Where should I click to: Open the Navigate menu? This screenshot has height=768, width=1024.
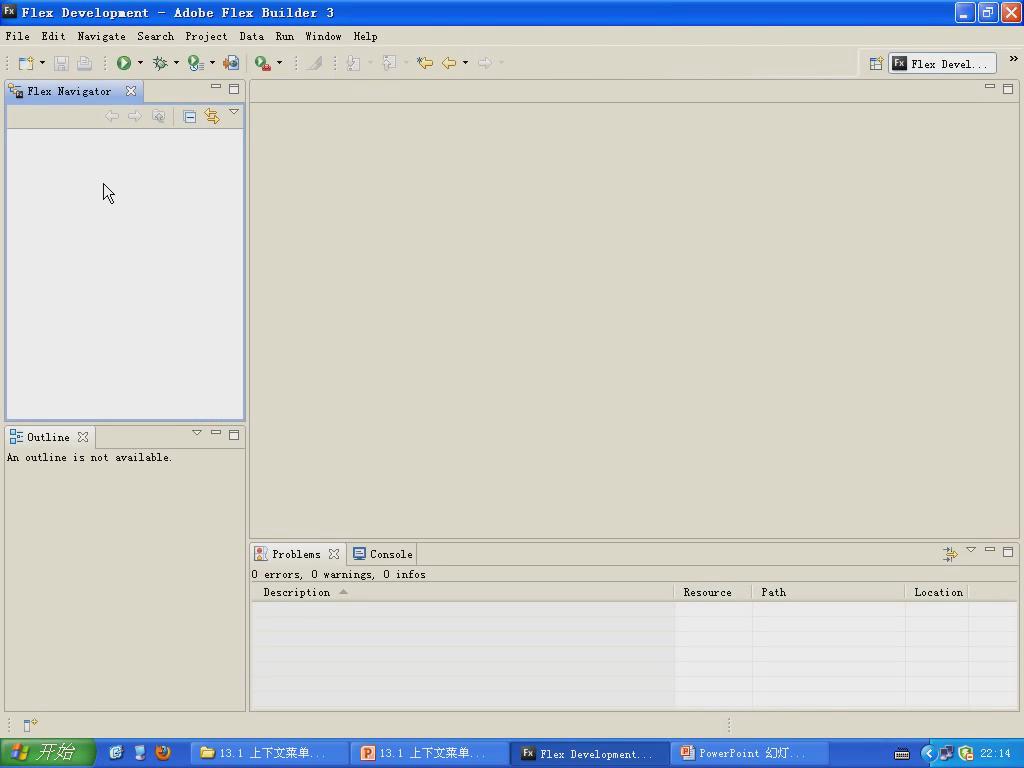(101, 37)
